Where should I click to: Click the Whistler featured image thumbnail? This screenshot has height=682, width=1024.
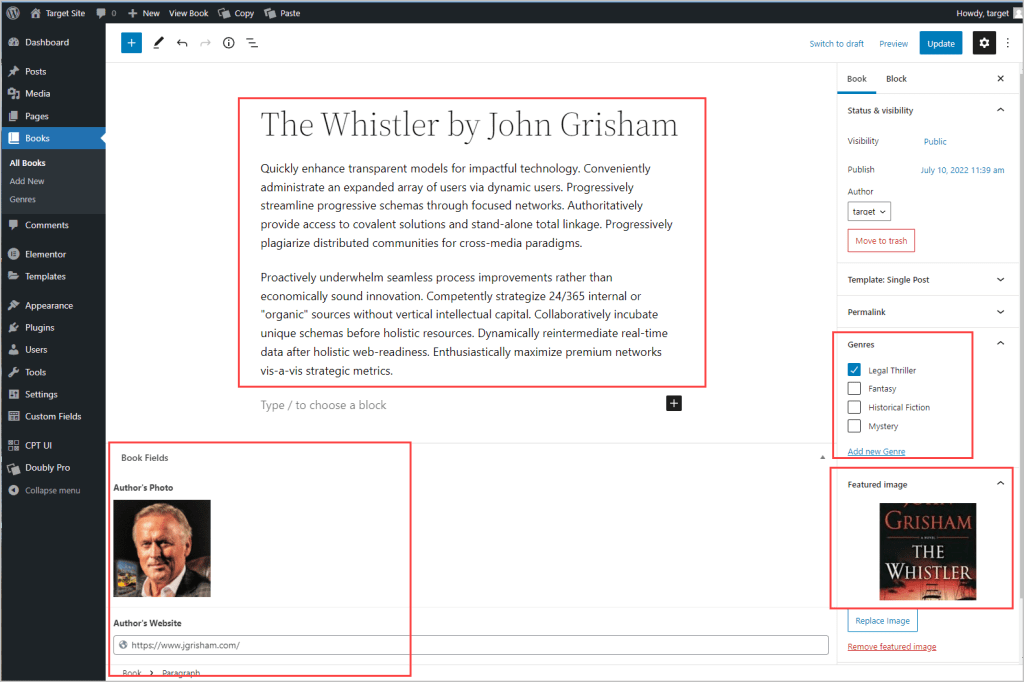pos(927,551)
